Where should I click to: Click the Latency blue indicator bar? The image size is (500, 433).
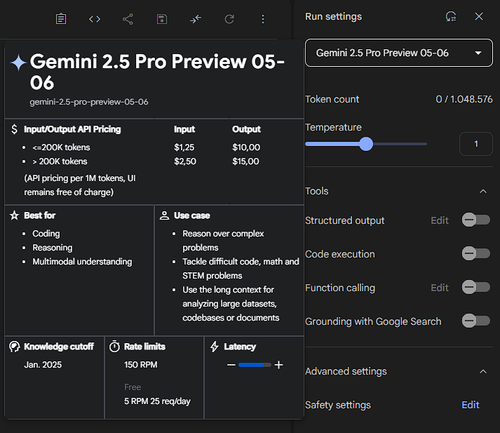click(x=255, y=365)
